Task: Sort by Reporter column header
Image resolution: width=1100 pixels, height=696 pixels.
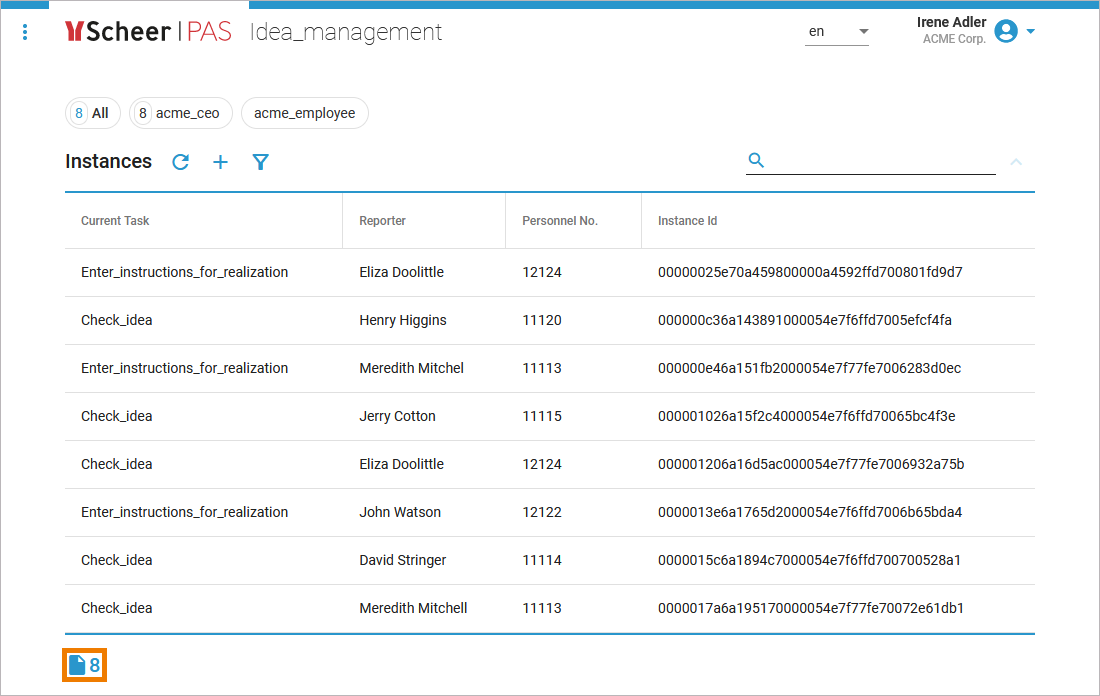Action: (382, 221)
